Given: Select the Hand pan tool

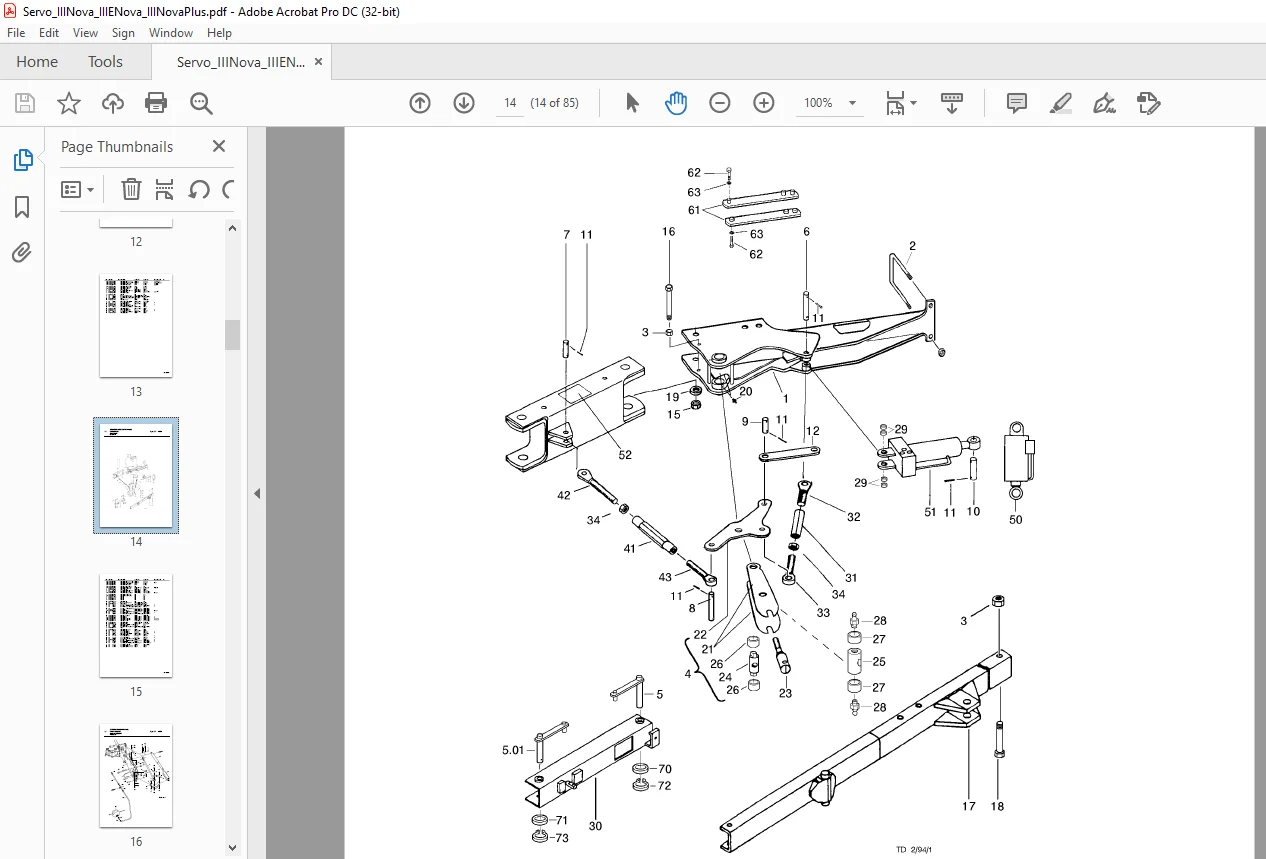Looking at the screenshot, I should pyautogui.click(x=676, y=103).
